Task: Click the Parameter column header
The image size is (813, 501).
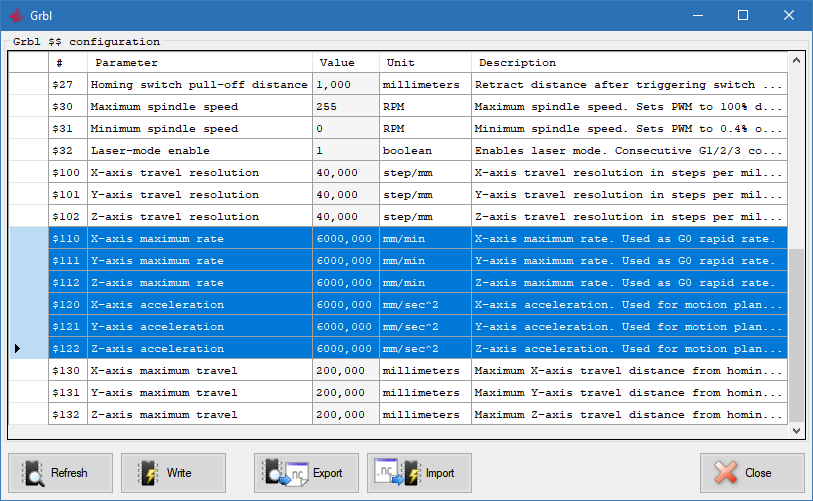Action: coord(200,63)
